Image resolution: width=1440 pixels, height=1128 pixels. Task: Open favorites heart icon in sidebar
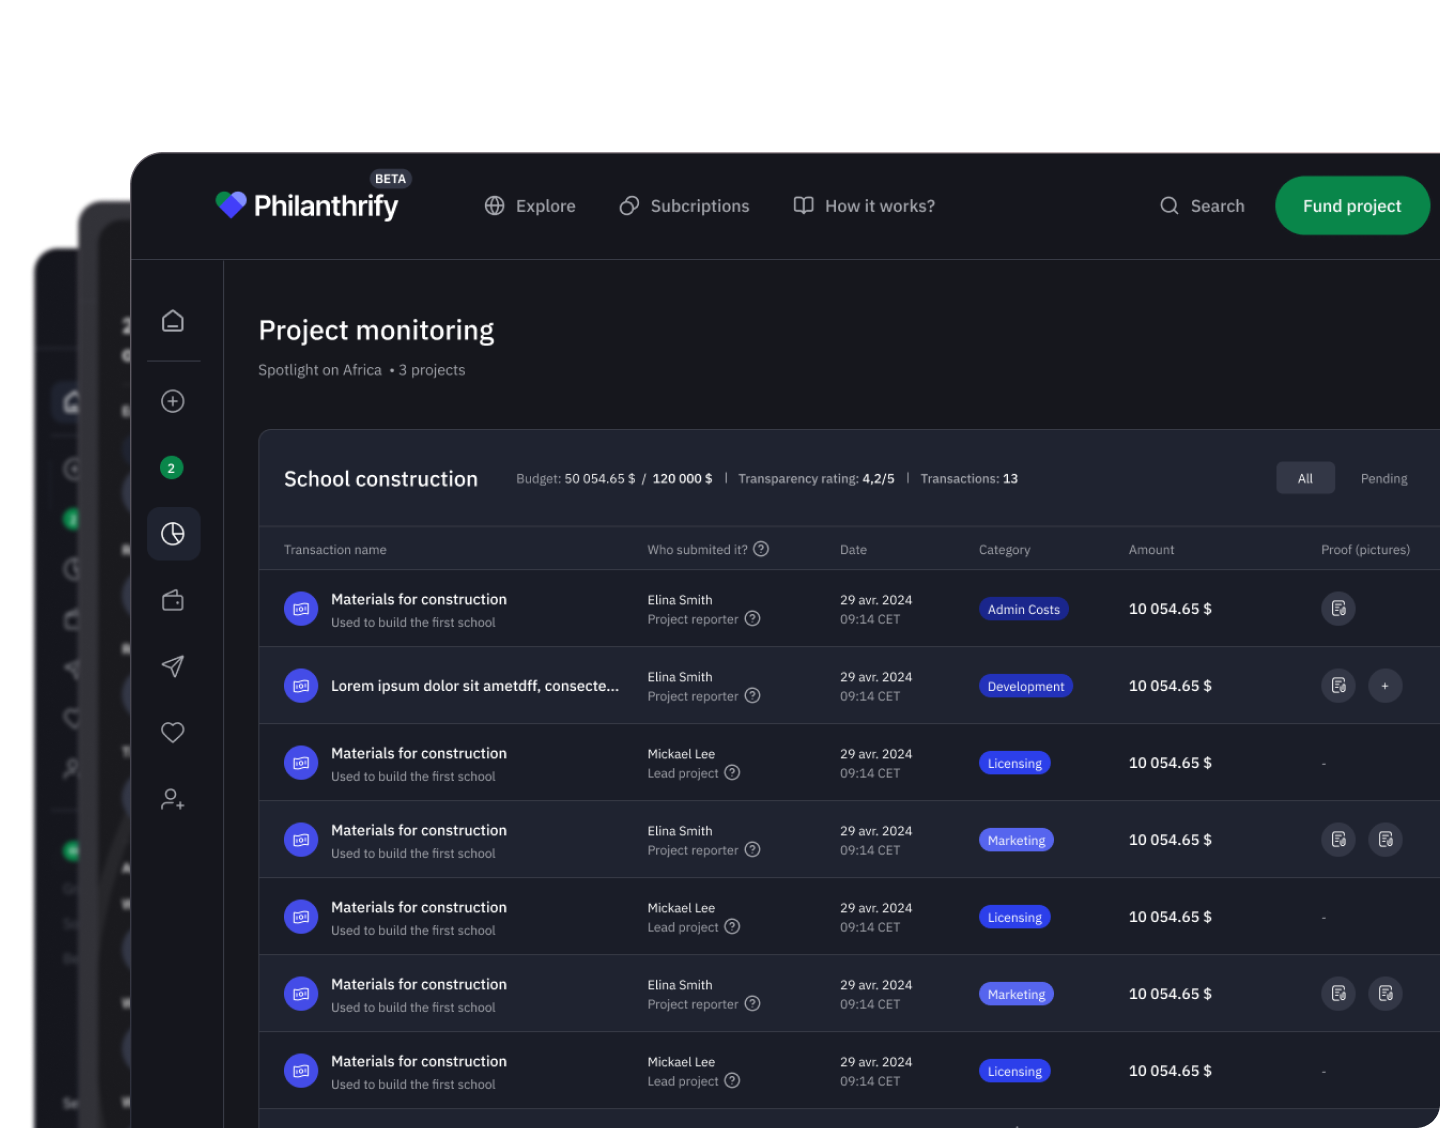point(173,732)
